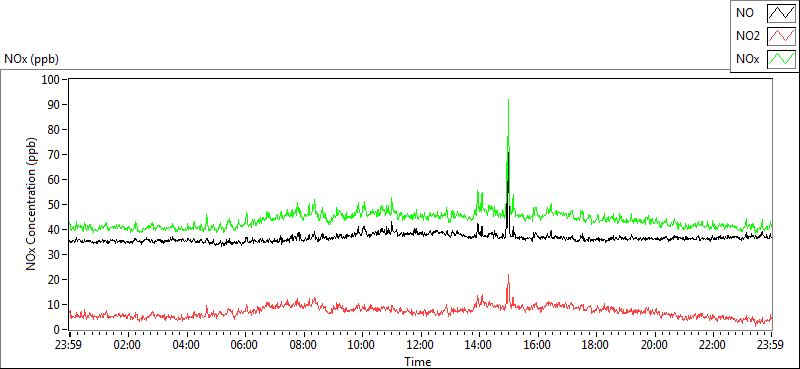Click the NO2 red plot legend icon
The image size is (800, 369).
click(781, 36)
